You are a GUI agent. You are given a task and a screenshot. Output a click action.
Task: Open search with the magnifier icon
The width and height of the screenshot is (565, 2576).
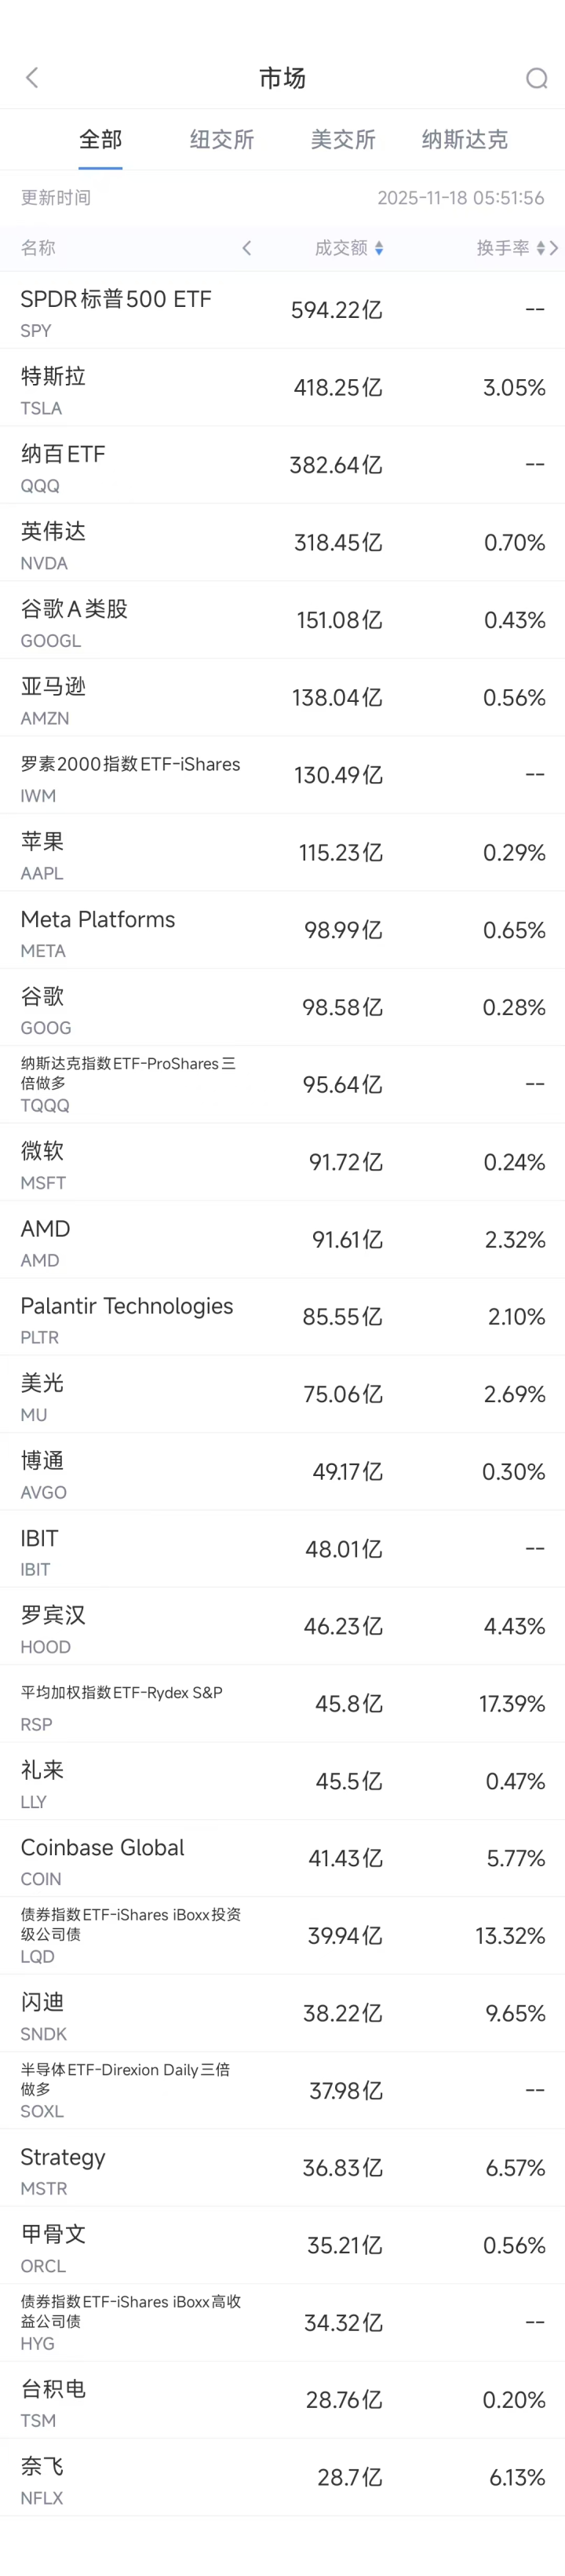click(x=536, y=78)
